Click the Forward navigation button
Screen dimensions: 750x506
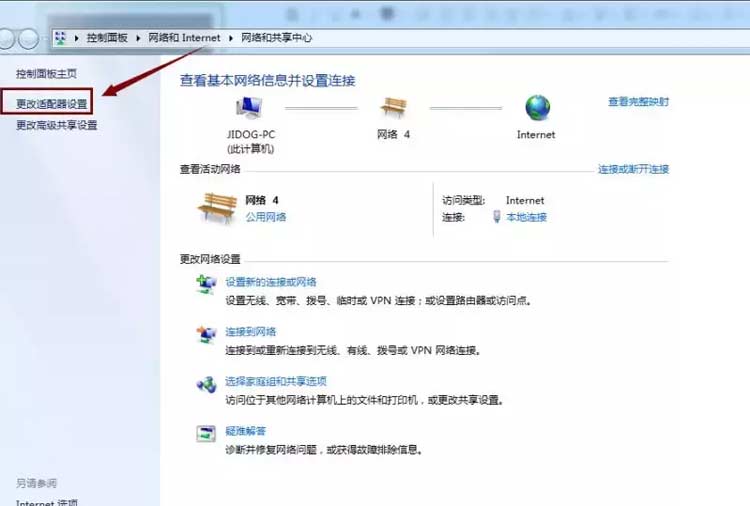(28, 38)
